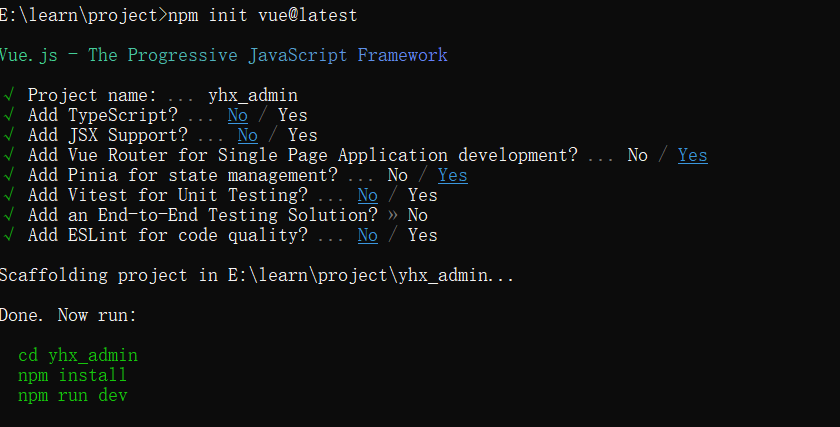Click the double-arrow before End-to-End No answer
Image resolution: width=840 pixels, height=427 pixels.
pyautogui.click(x=393, y=215)
